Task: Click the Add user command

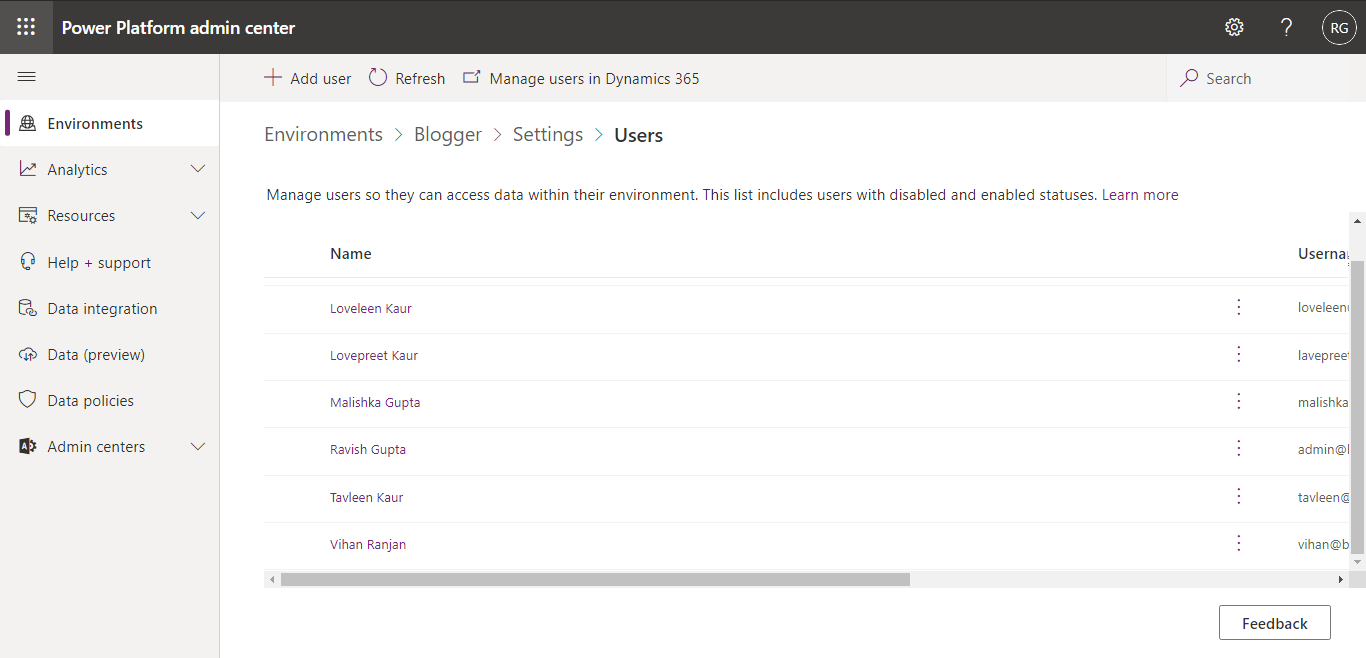Action: click(x=308, y=78)
